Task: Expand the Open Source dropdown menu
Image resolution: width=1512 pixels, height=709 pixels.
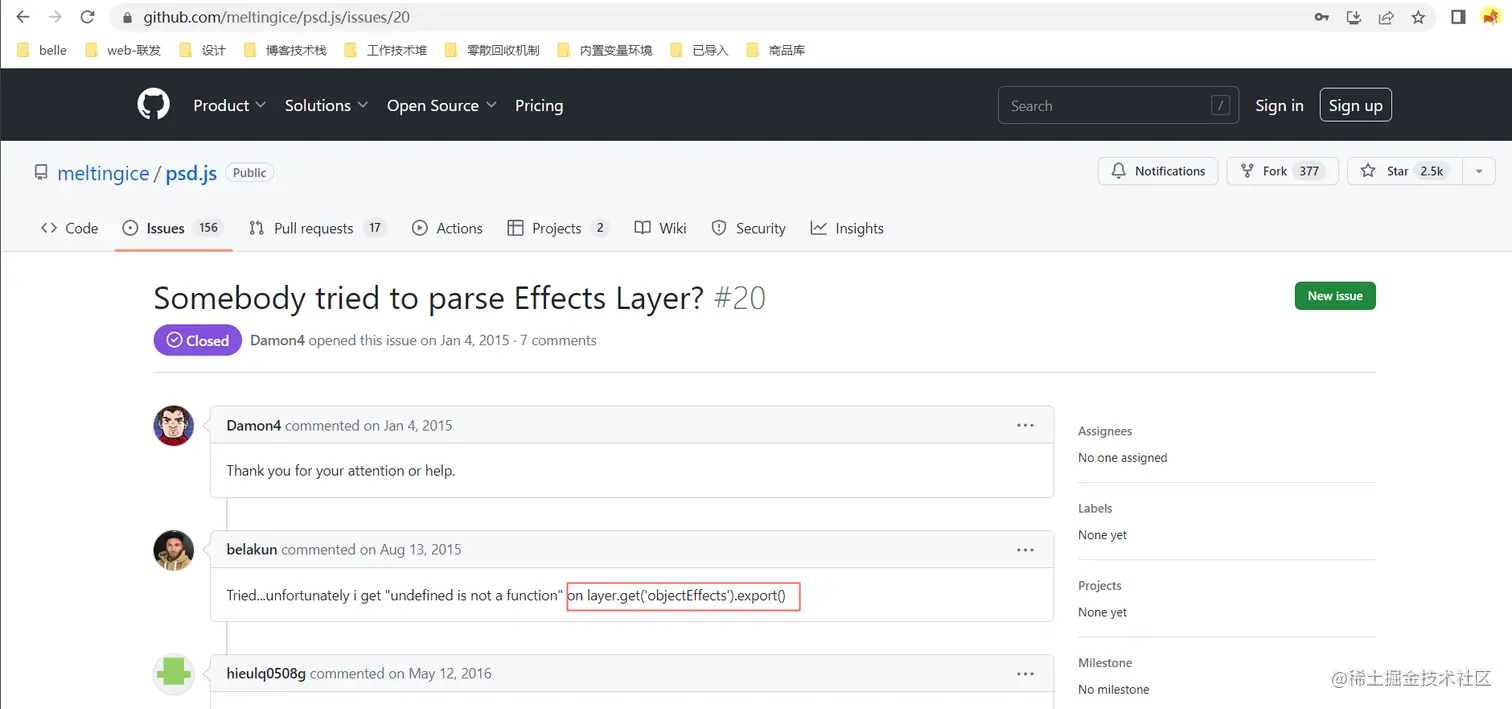Action: coord(442,105)
